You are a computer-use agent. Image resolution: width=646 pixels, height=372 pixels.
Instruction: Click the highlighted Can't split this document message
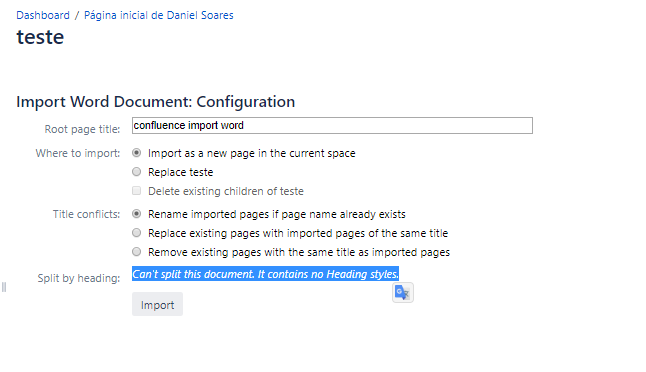(x=265, y=274)
